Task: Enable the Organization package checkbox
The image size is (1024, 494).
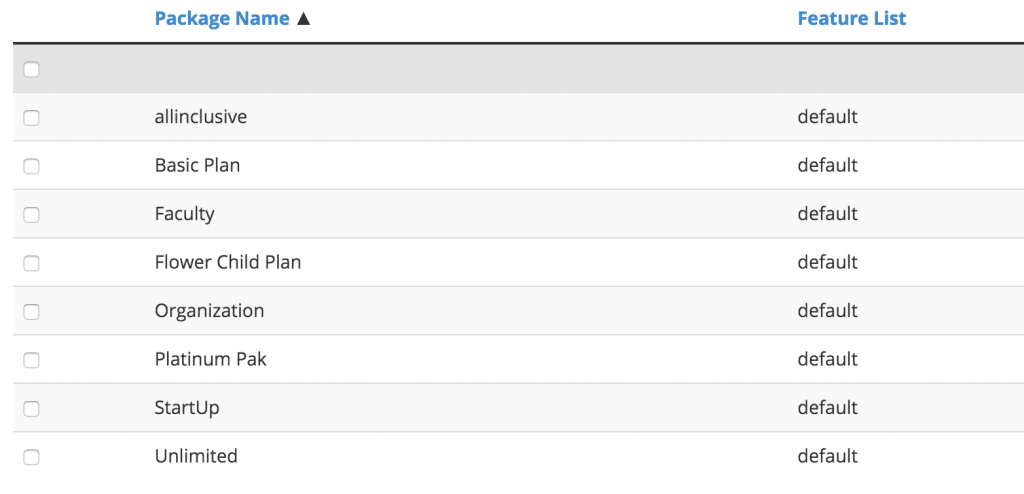Action: (31, 312)
